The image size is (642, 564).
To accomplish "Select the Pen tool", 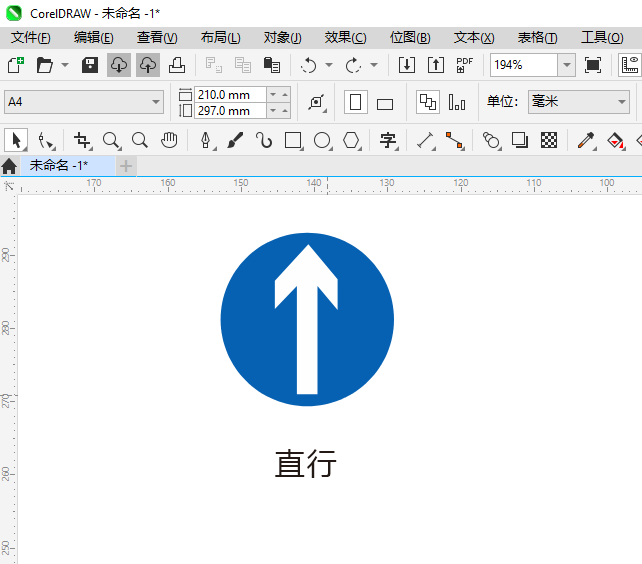I will pyautogui.click(x=206, y=140).
